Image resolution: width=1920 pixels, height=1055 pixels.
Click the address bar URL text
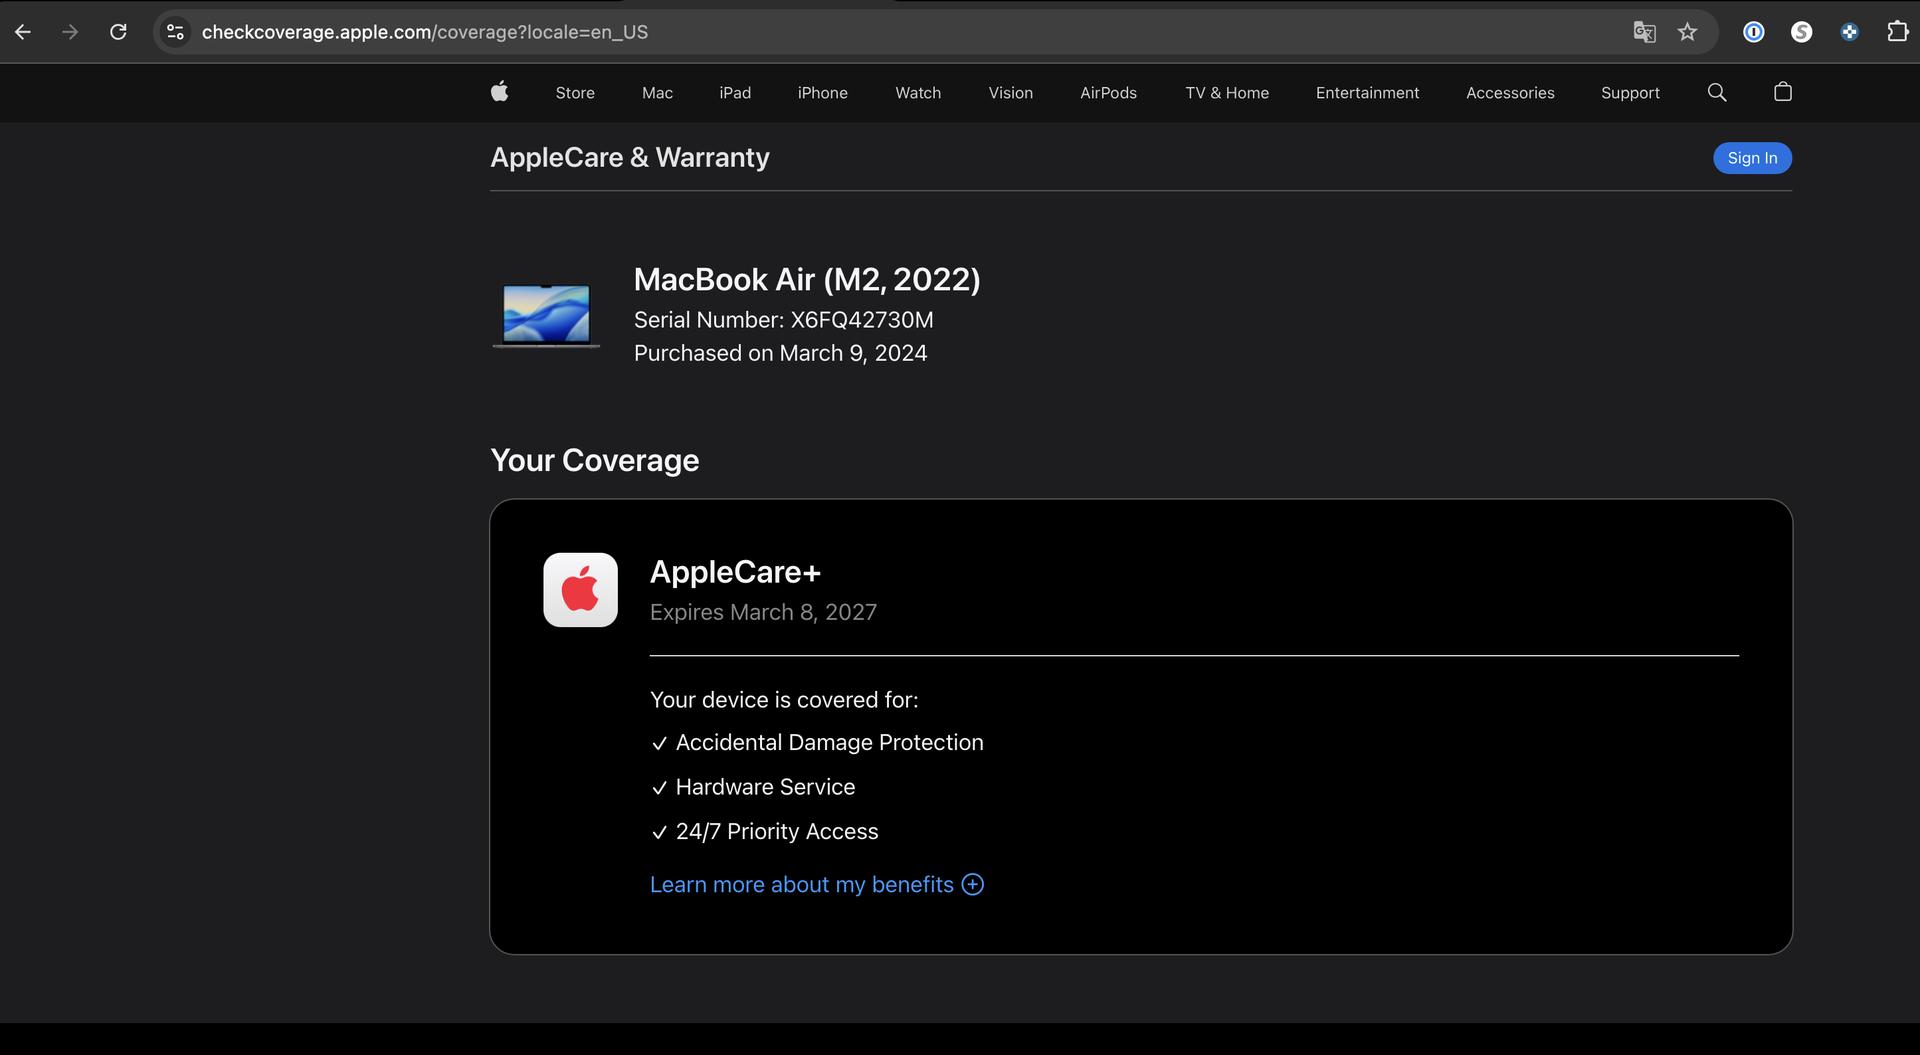425,32
